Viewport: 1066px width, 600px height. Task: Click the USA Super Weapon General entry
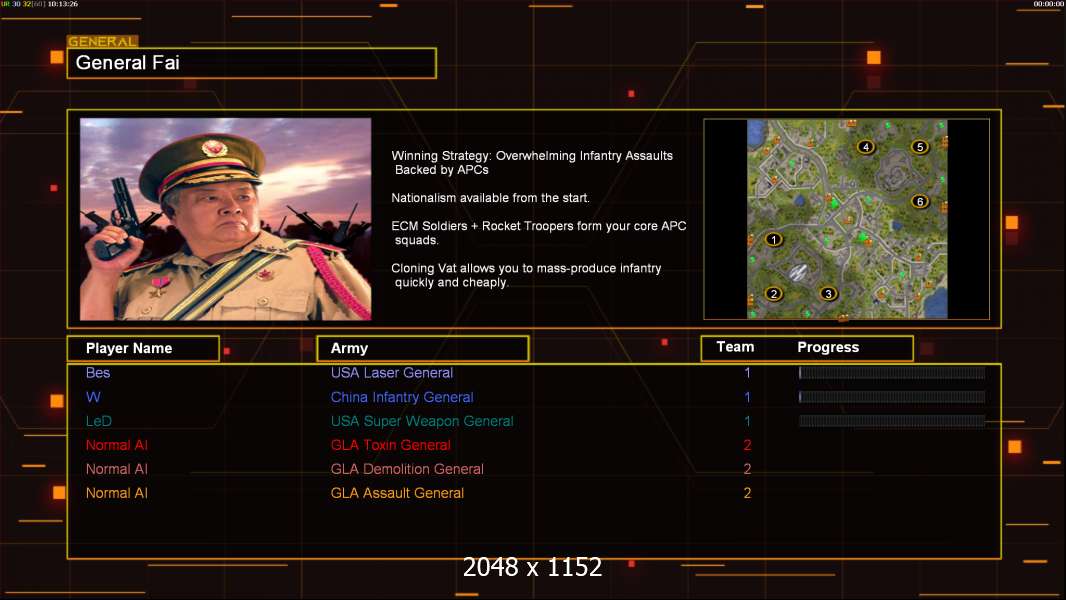pyautogui.click(x=422, y=421)
